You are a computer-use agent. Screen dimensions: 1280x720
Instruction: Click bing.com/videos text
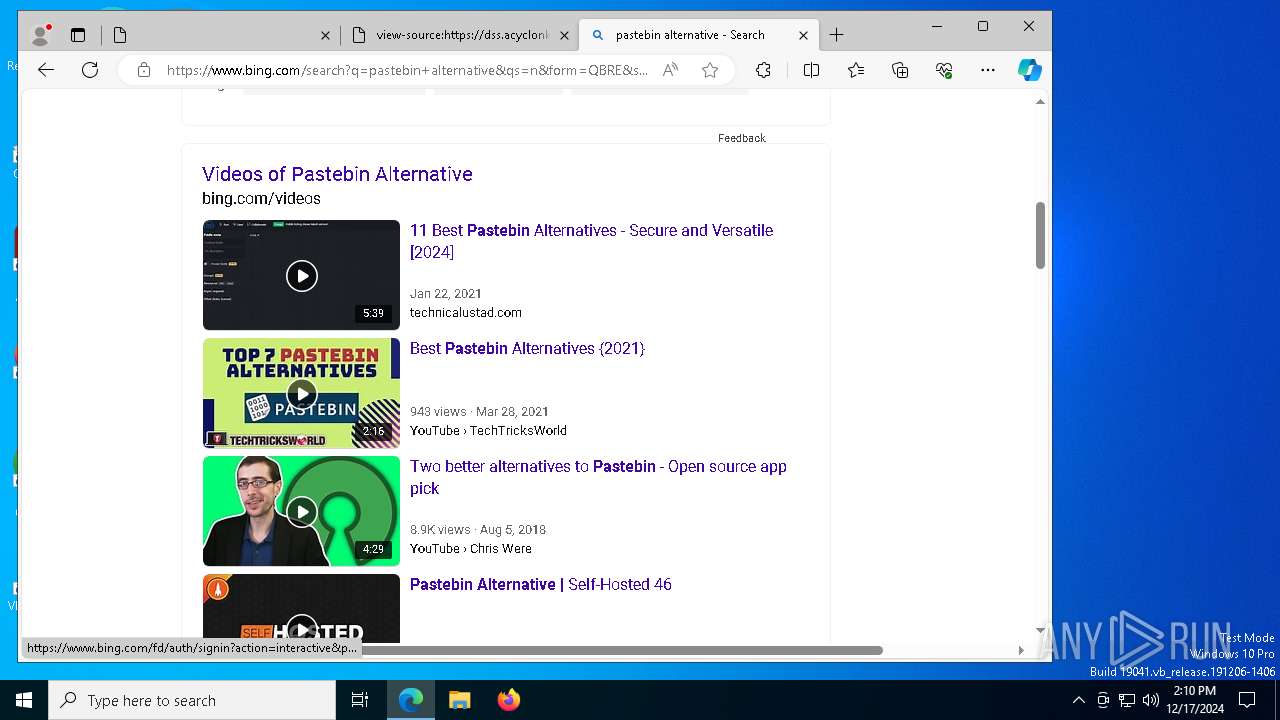pyautogui.click(x=261, y=198)
